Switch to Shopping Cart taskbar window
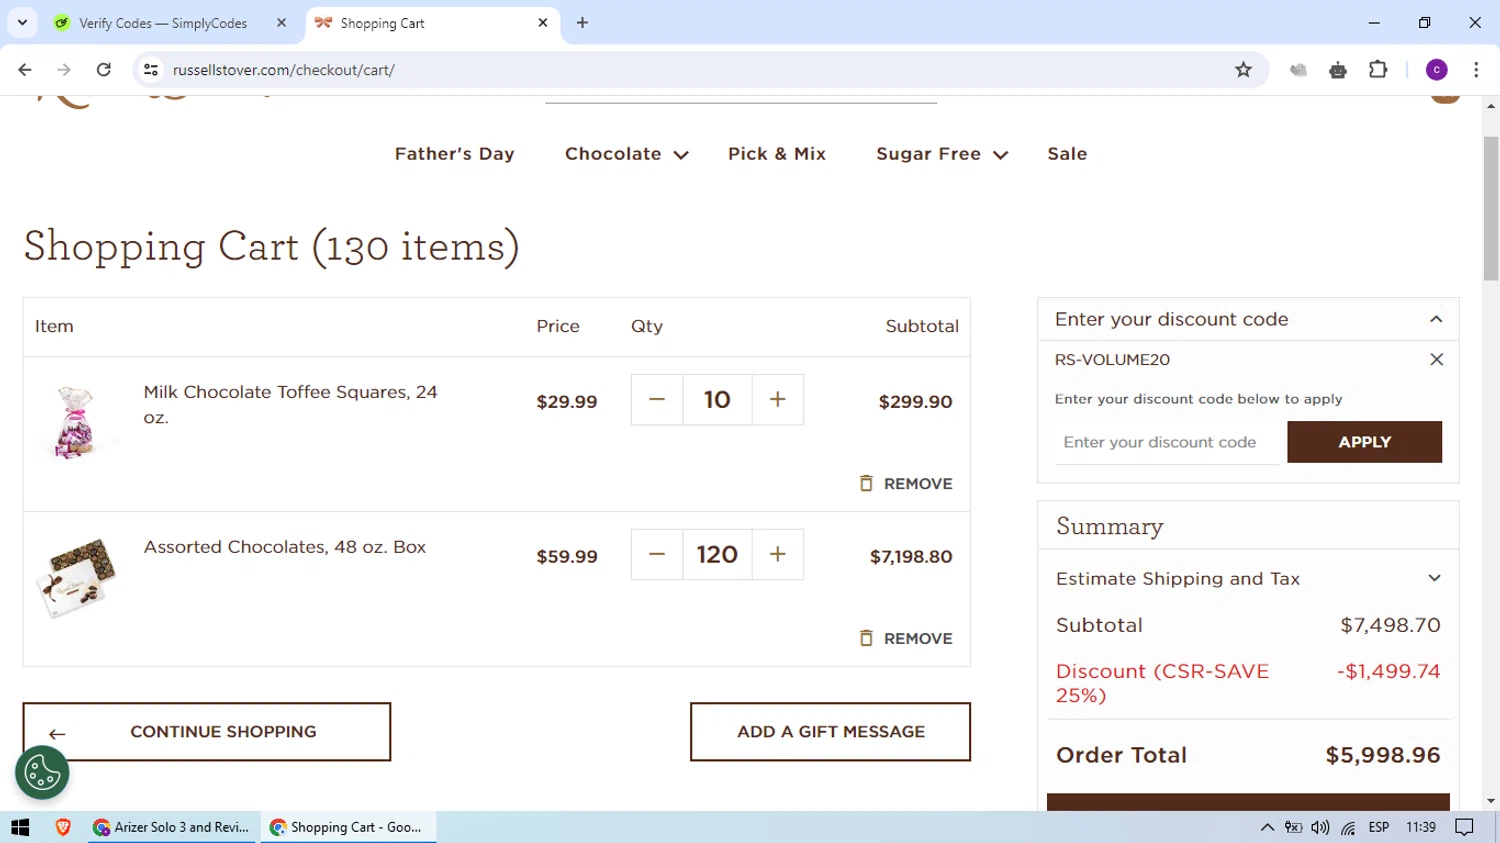Screen dimensions: 1500x843 [x=348, y=827]
